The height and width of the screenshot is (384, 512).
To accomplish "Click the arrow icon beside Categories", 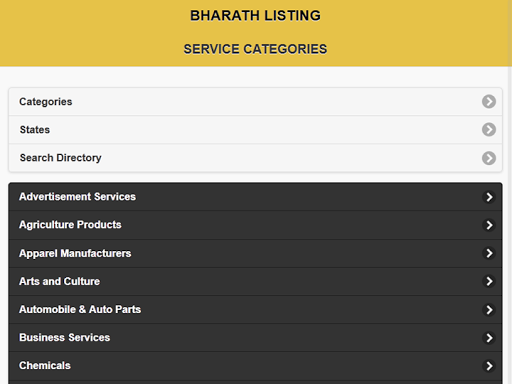I will [489, 102].
